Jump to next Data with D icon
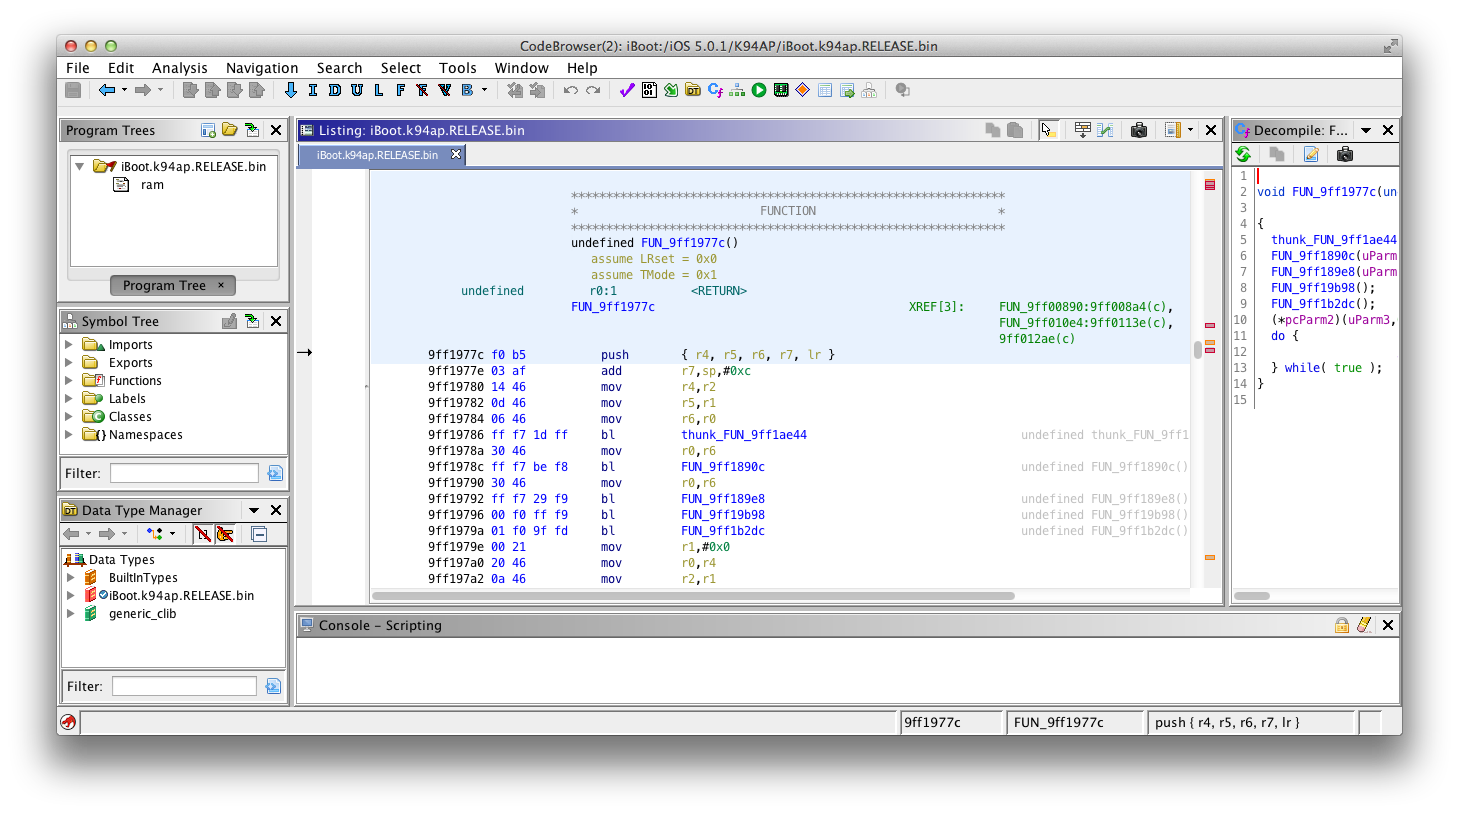Screen dimensions: 1459x814 (335, 90)
